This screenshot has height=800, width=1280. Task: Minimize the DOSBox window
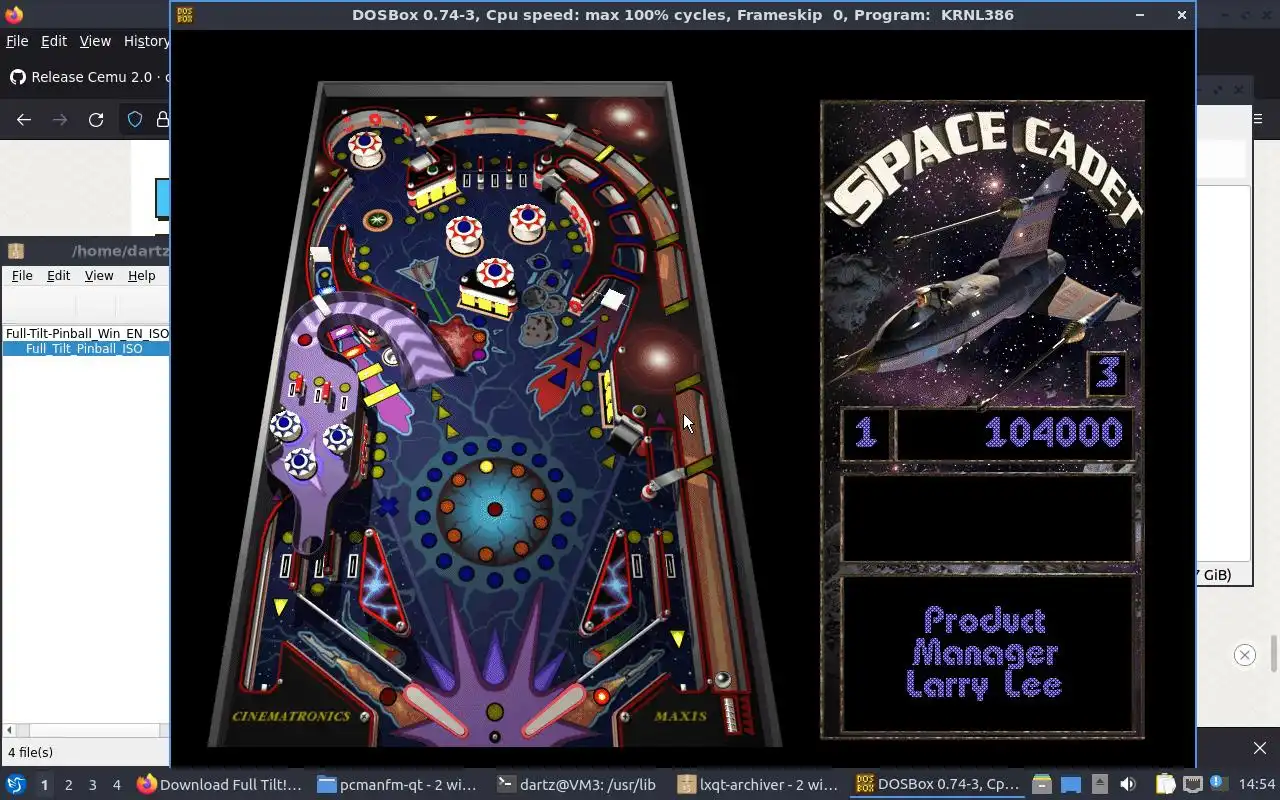(x=1140, y=15)
